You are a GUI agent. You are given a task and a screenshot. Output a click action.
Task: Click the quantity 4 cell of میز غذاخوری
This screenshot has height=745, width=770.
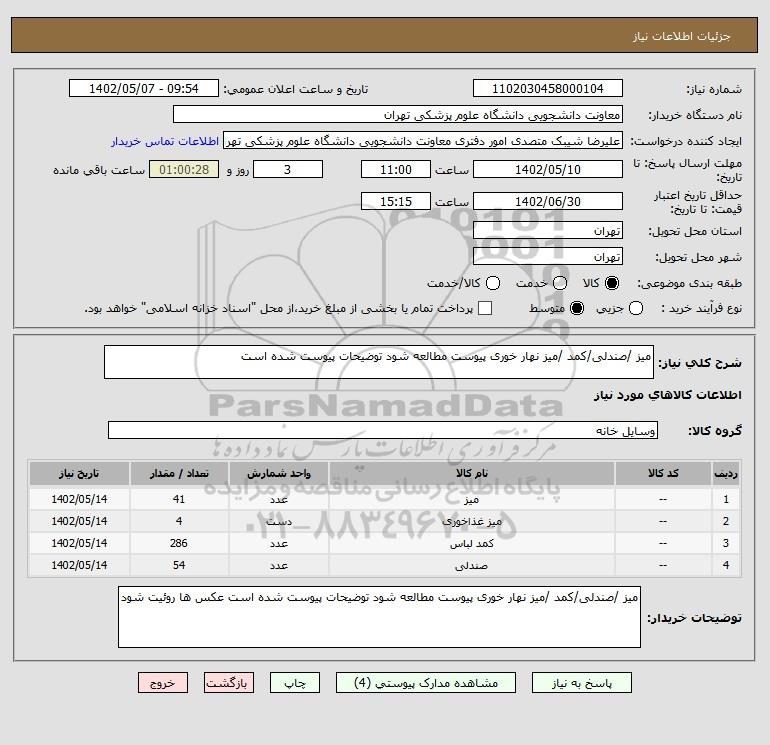pos(179,522)
